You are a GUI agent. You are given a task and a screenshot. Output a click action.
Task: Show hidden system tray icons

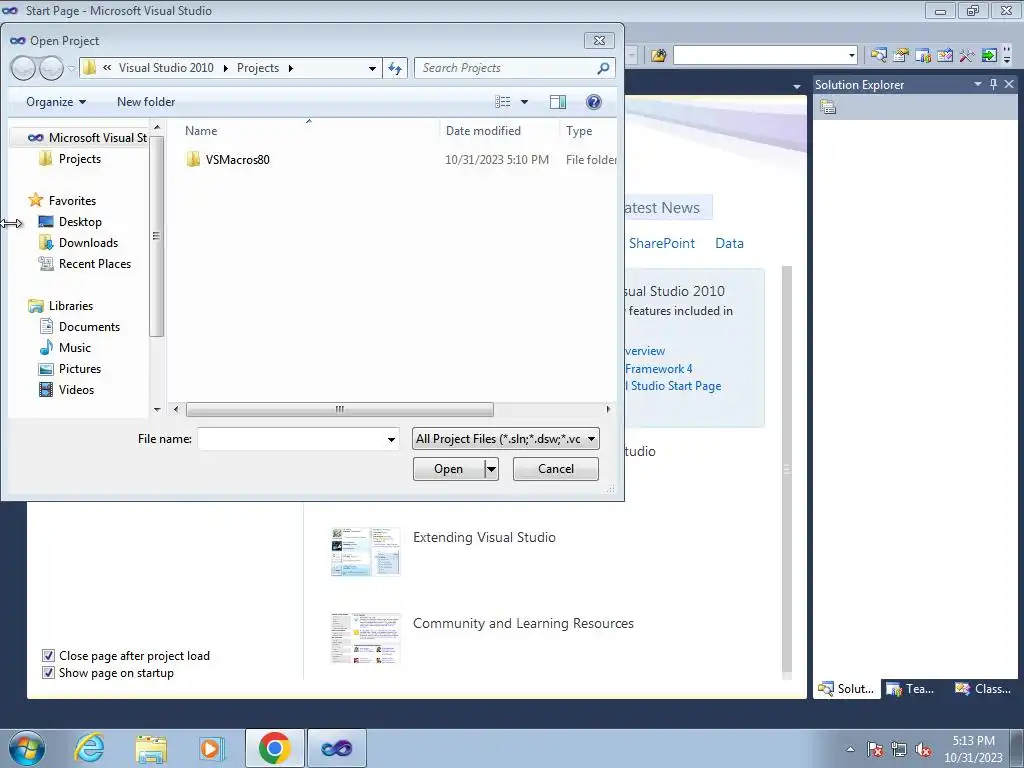850,750
